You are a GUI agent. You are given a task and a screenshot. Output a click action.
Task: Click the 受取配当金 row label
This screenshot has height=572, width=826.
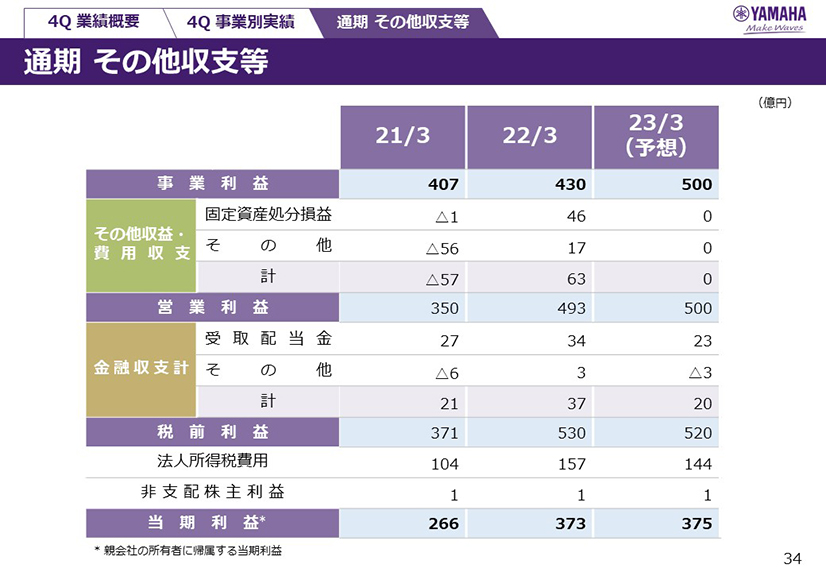(268, 339)
